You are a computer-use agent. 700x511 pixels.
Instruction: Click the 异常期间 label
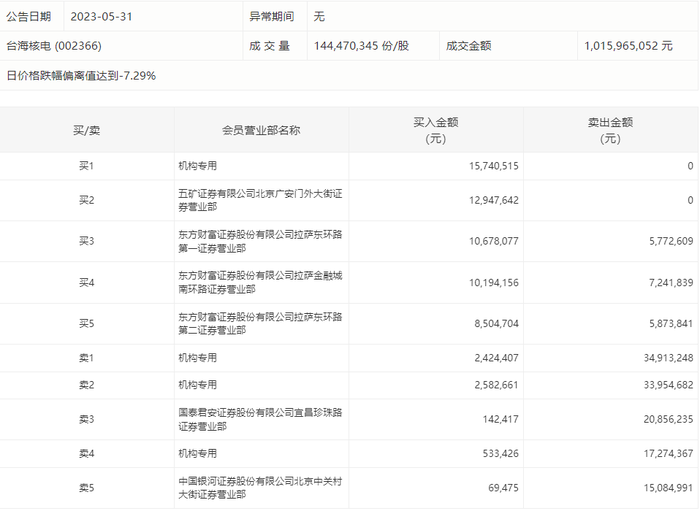pos(271,17)
